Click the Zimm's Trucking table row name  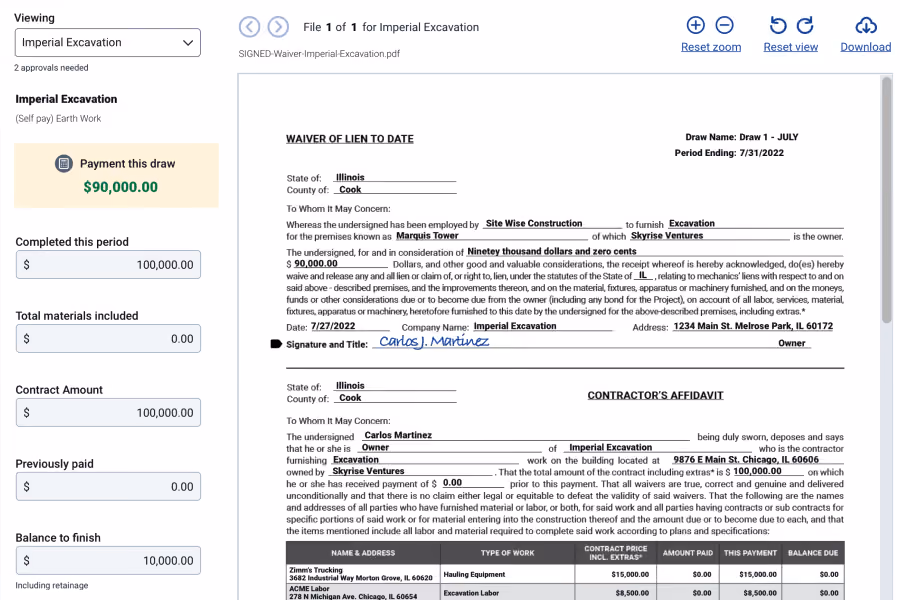coord(316,570)
